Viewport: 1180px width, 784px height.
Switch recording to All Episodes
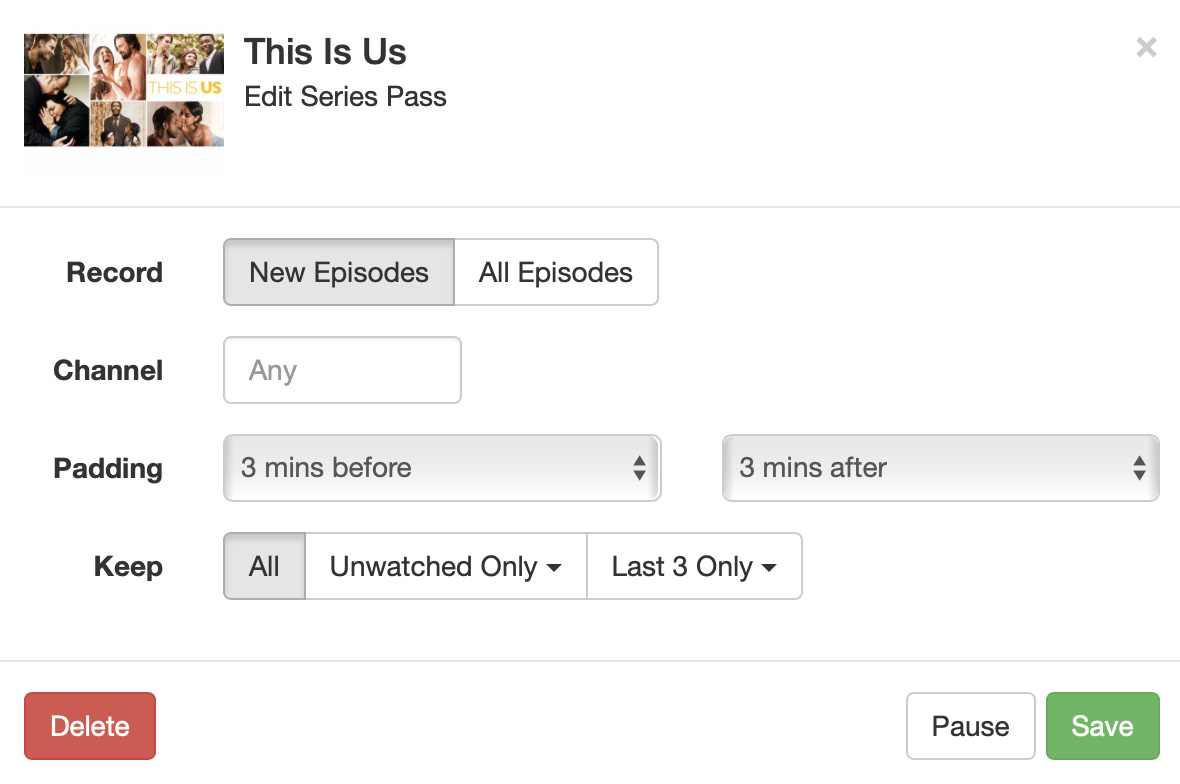click(556, 272)
